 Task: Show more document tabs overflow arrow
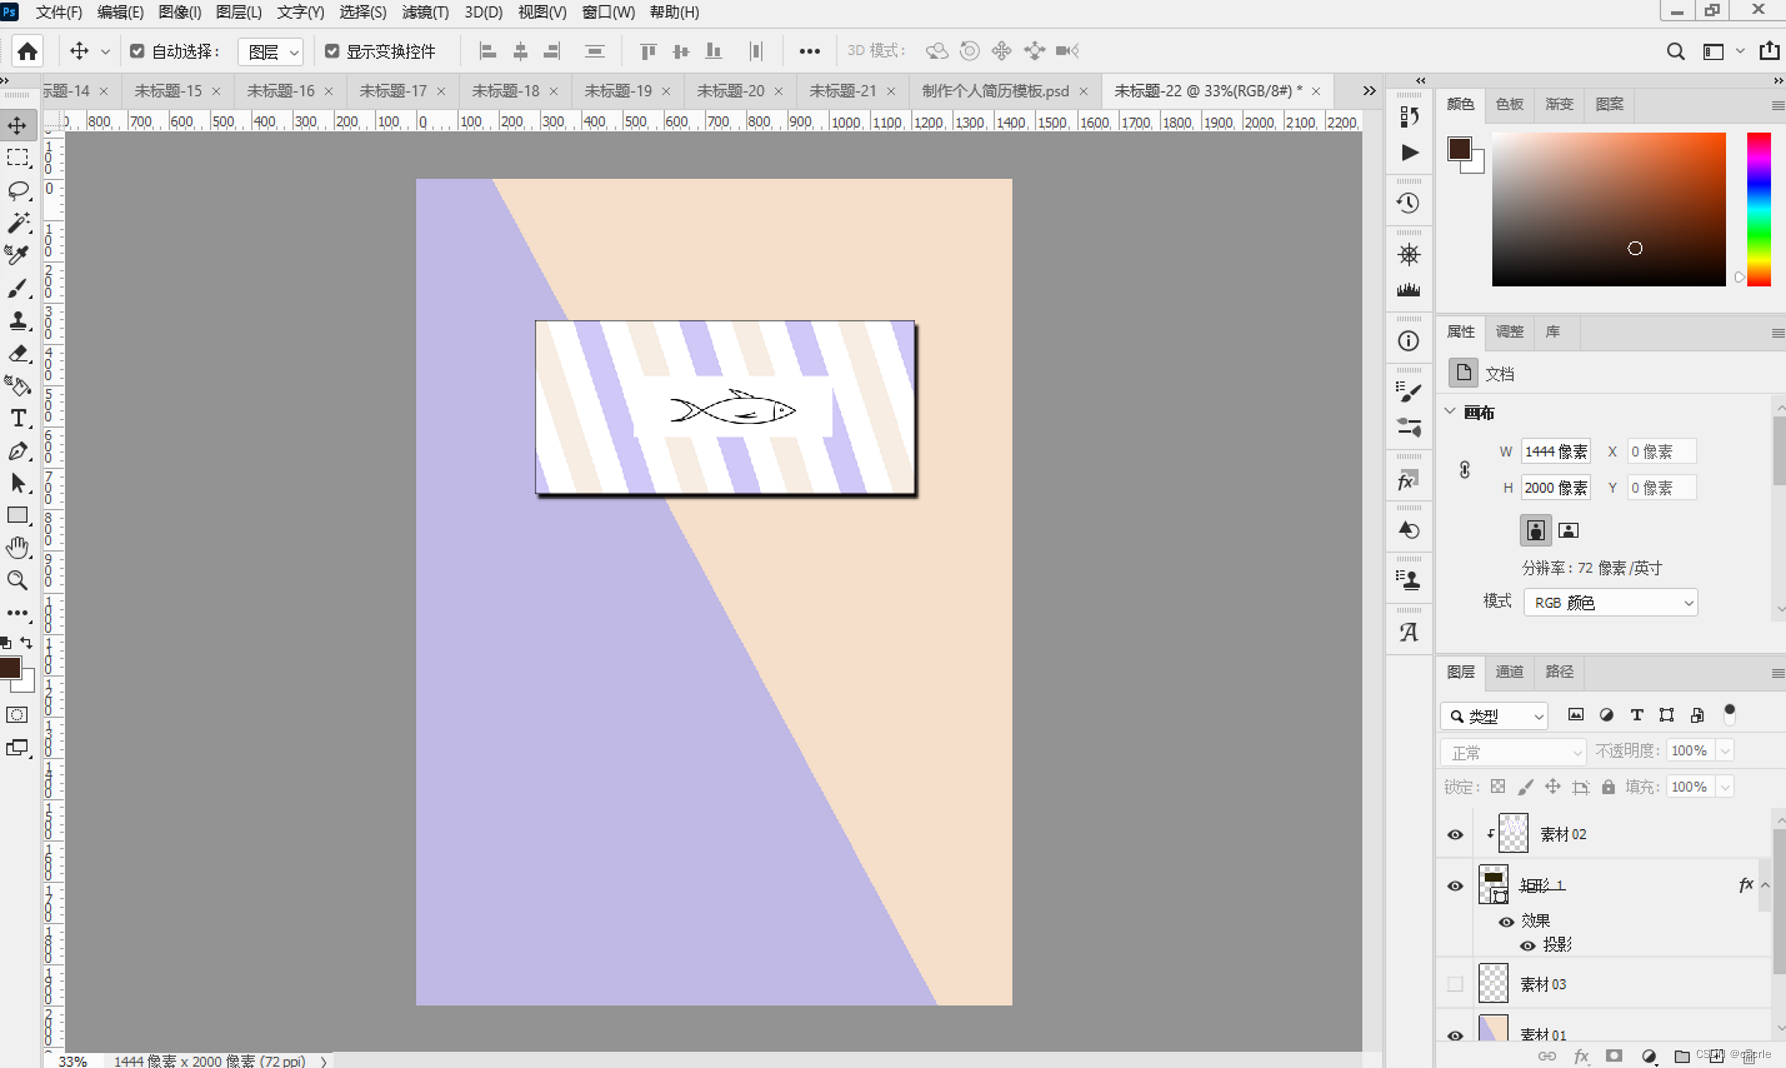[1369, 90]
